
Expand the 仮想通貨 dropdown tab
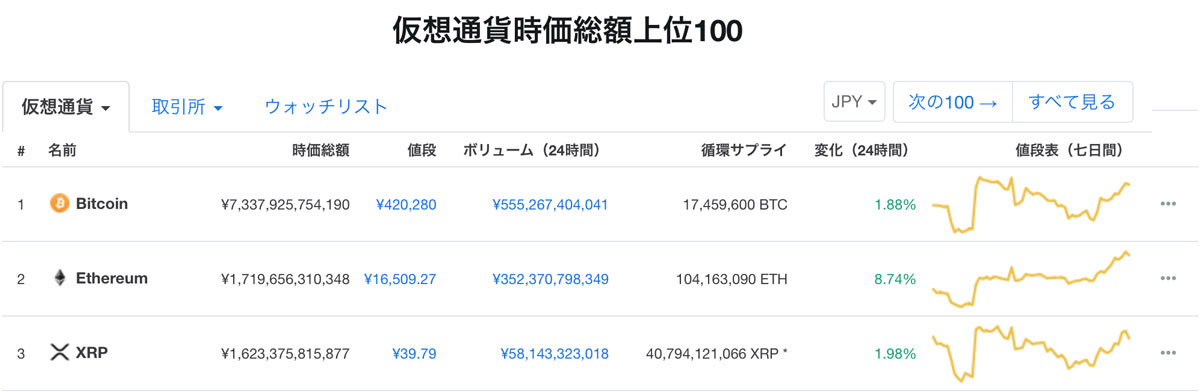coord(66,106)
